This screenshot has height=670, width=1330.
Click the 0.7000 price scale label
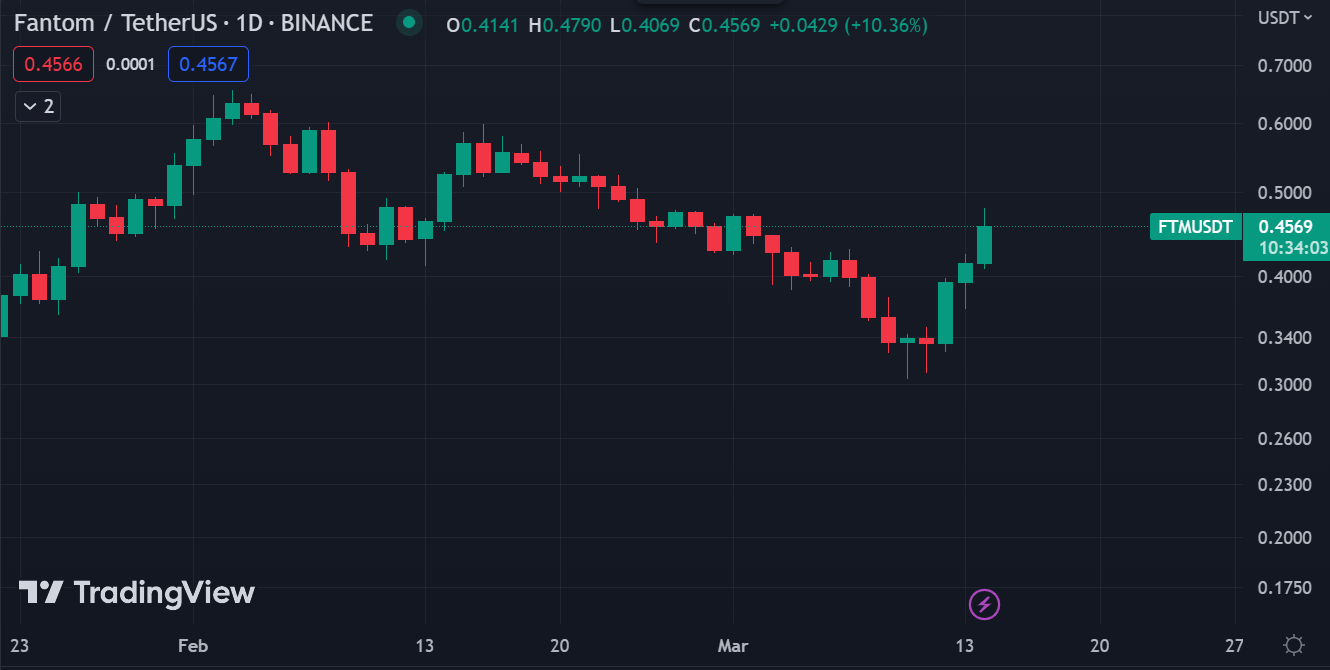pos(1283,66)
